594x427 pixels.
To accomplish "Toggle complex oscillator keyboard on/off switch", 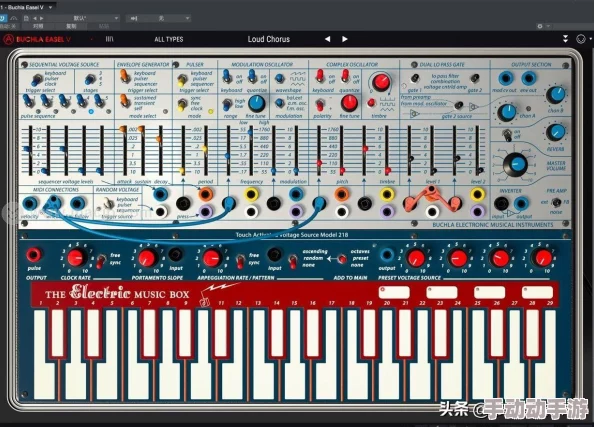I will click(320, 76).
